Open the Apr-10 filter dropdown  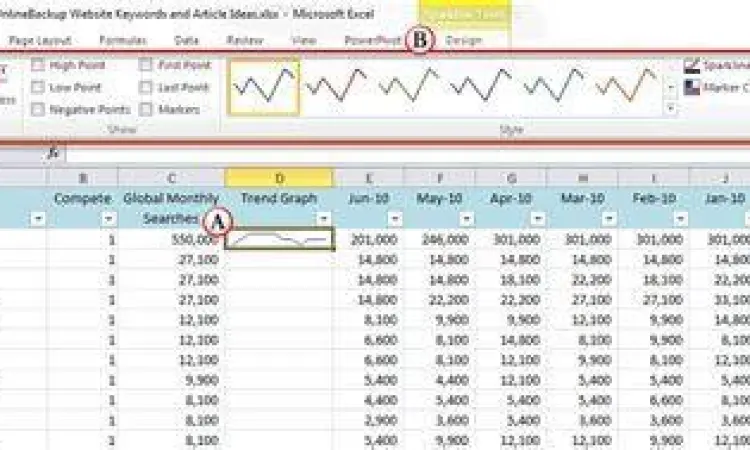(x=538, y=219)
